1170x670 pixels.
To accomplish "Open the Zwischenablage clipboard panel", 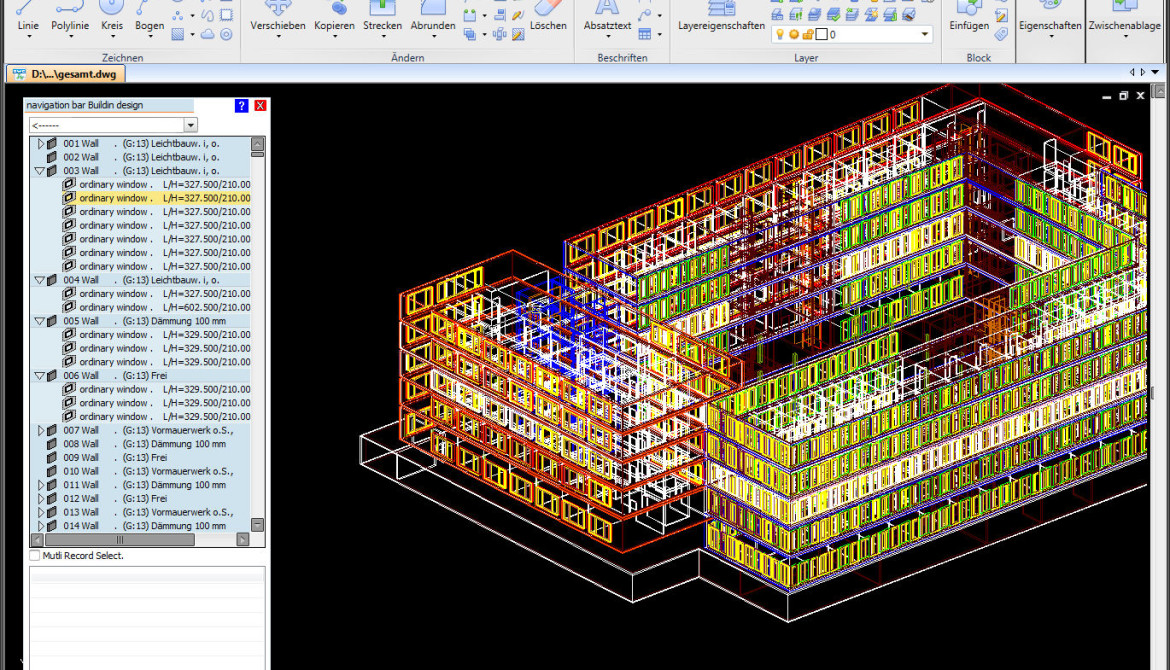I will point(1124,25).
